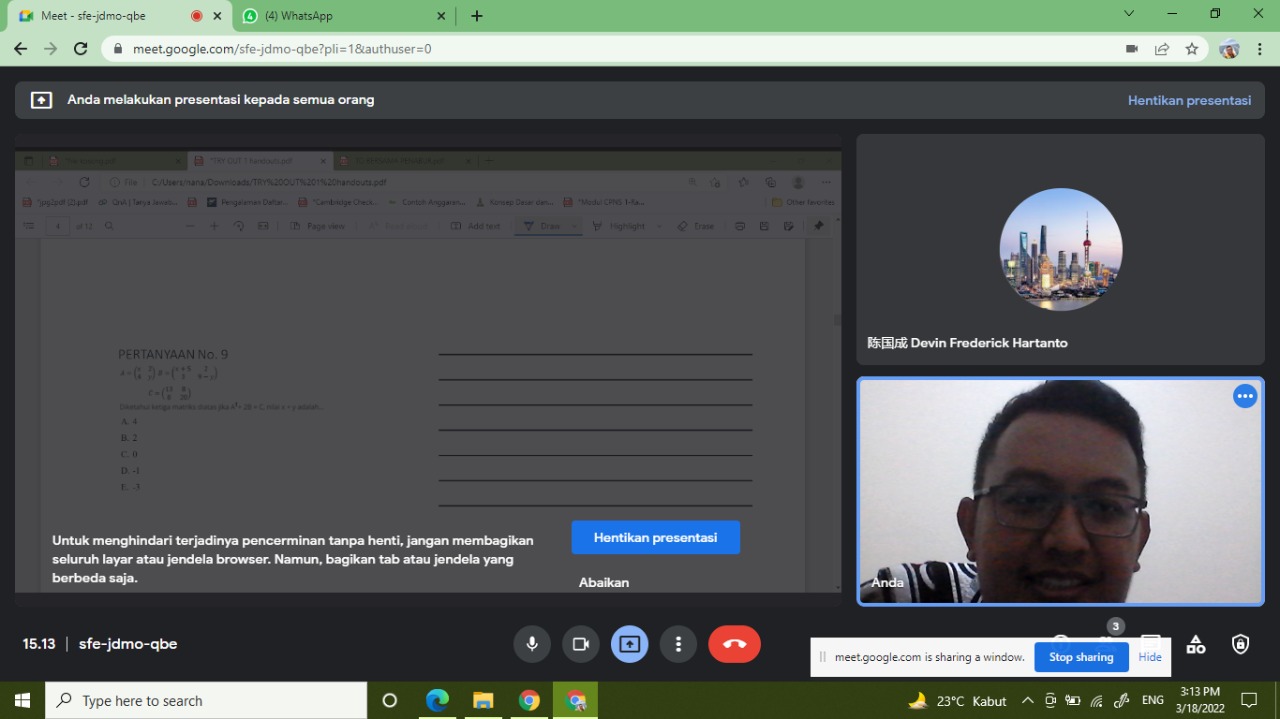Open host controls shield lock icon

click(1240, 645)
